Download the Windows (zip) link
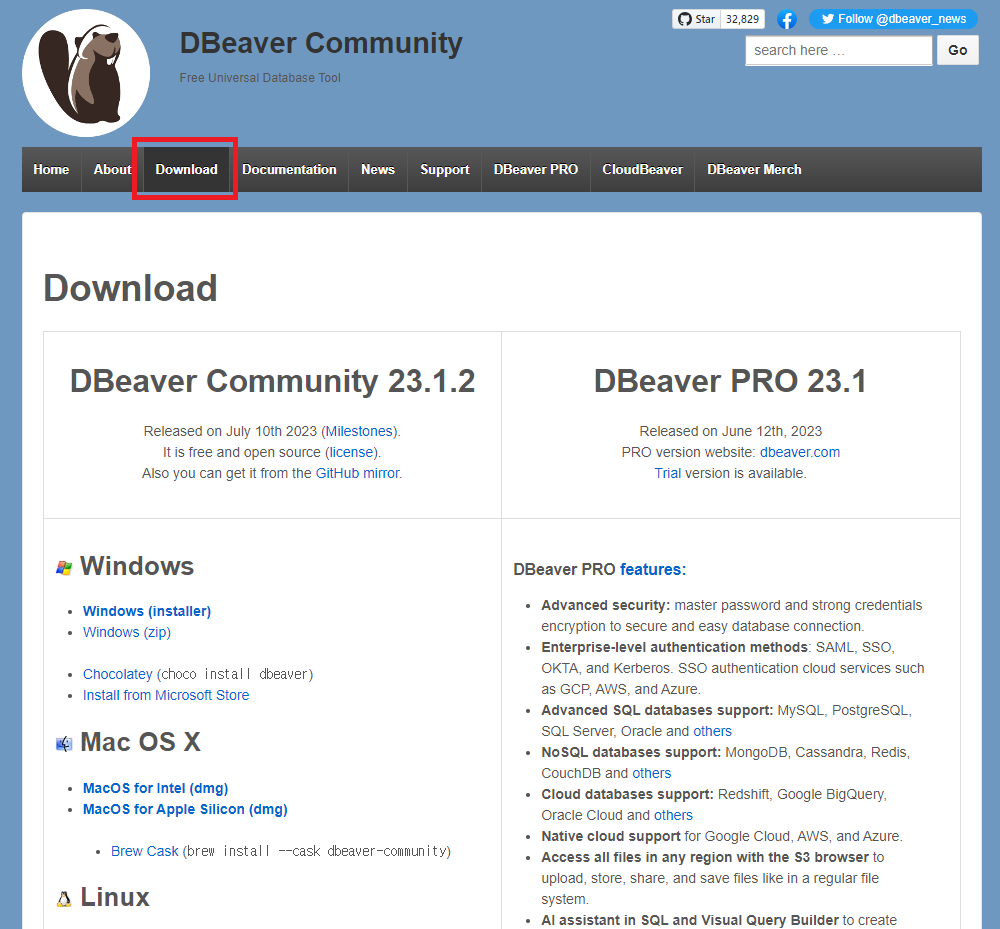Viewport: 1000px width, 929px height. pyautogui.click(x=127, y=632)
